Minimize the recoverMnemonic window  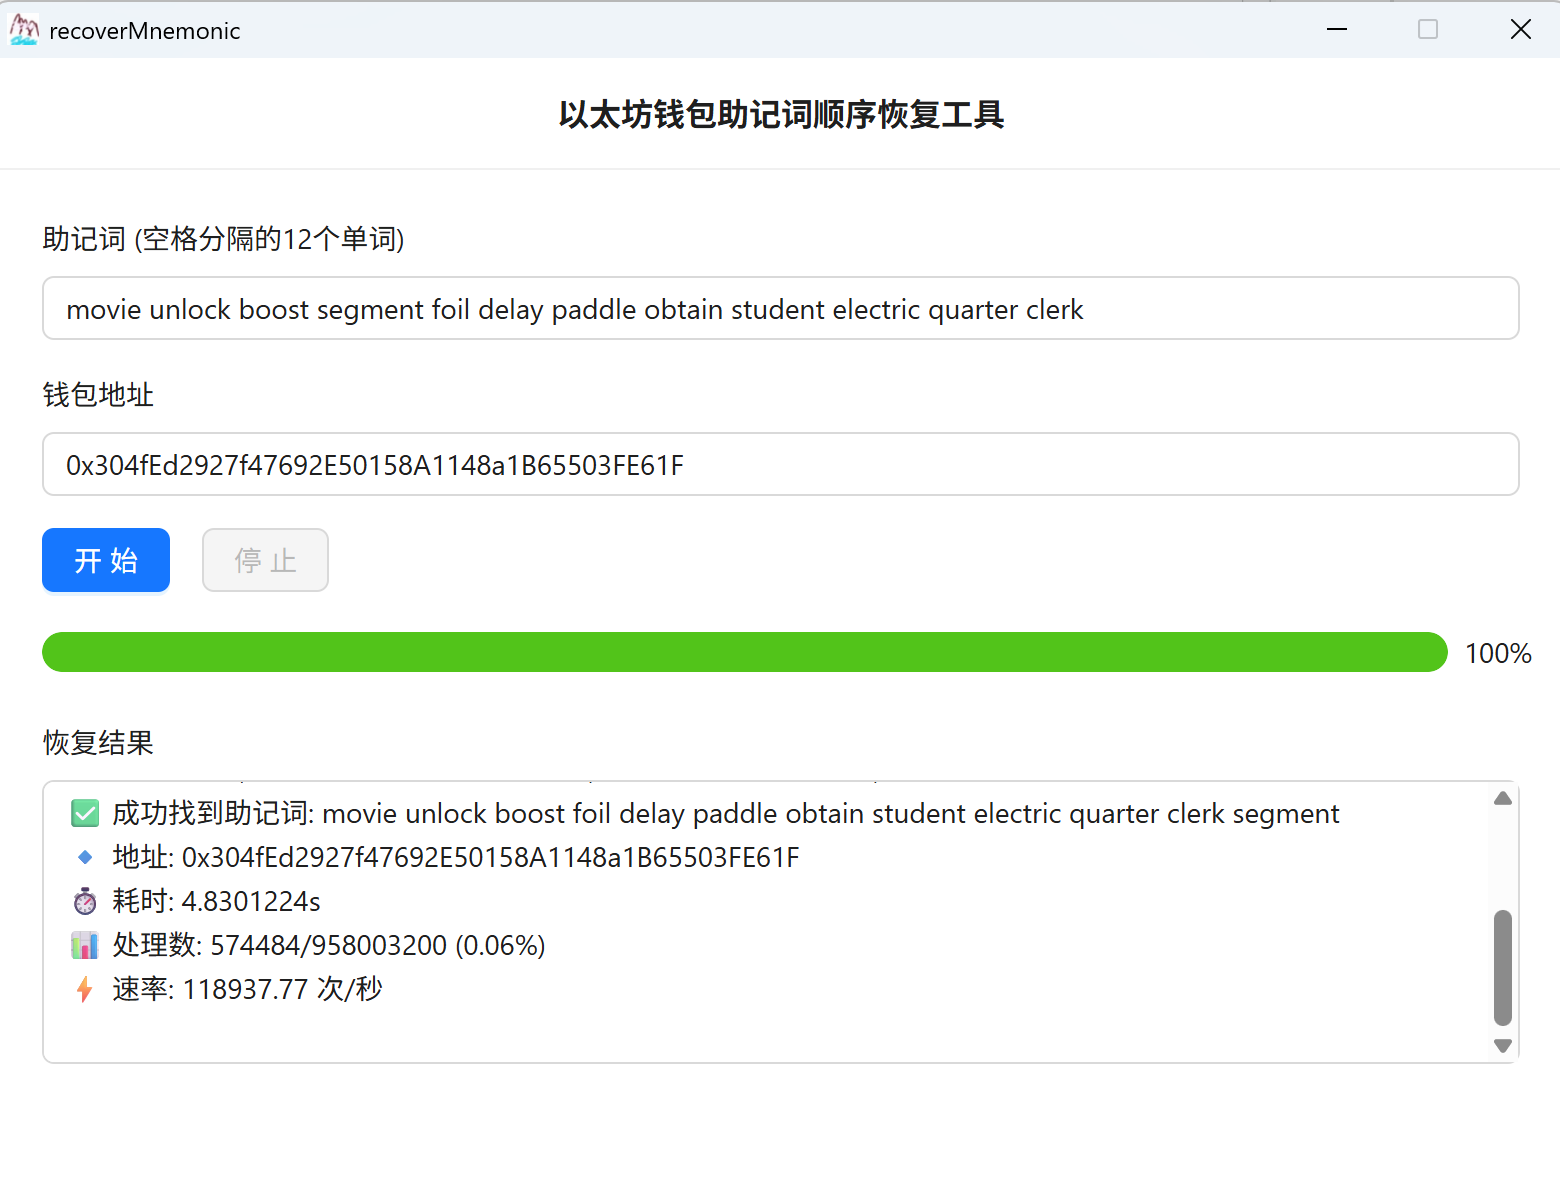1337,30
